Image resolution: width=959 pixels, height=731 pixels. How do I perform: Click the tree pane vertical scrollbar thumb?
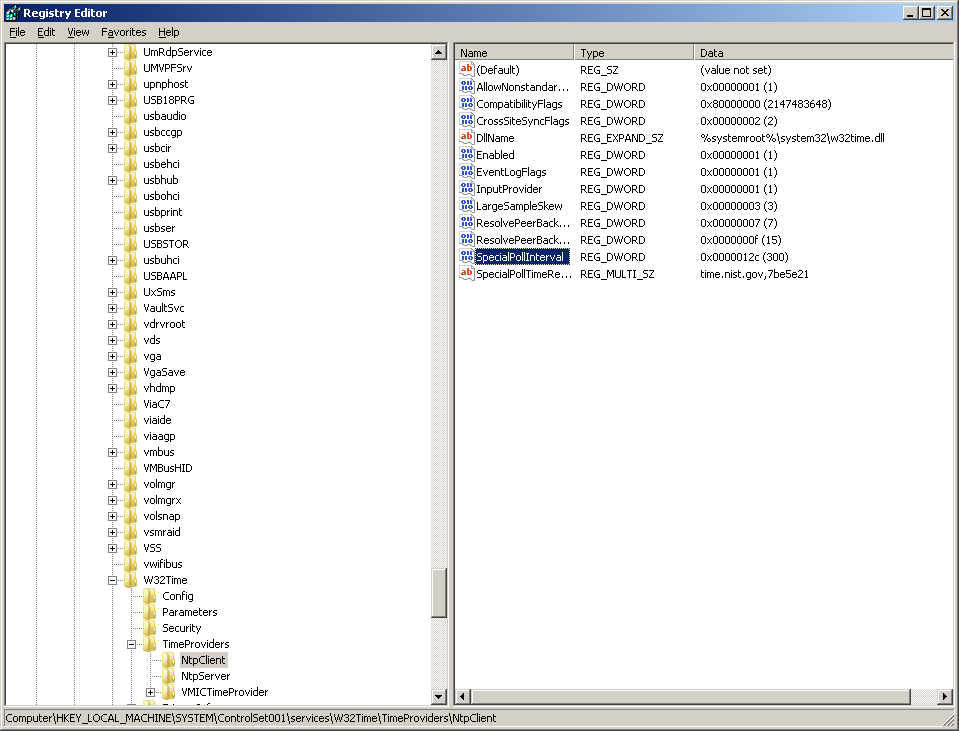click(439, 593)
